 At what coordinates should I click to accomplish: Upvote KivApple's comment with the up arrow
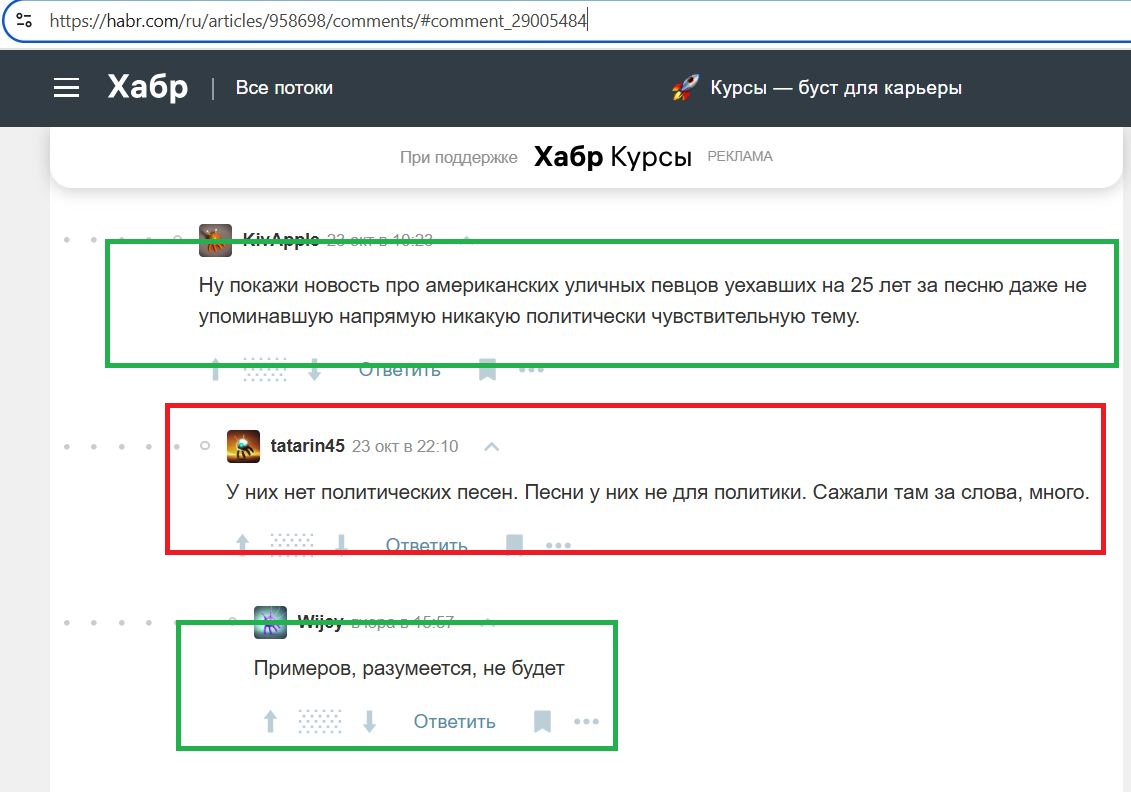214,369
